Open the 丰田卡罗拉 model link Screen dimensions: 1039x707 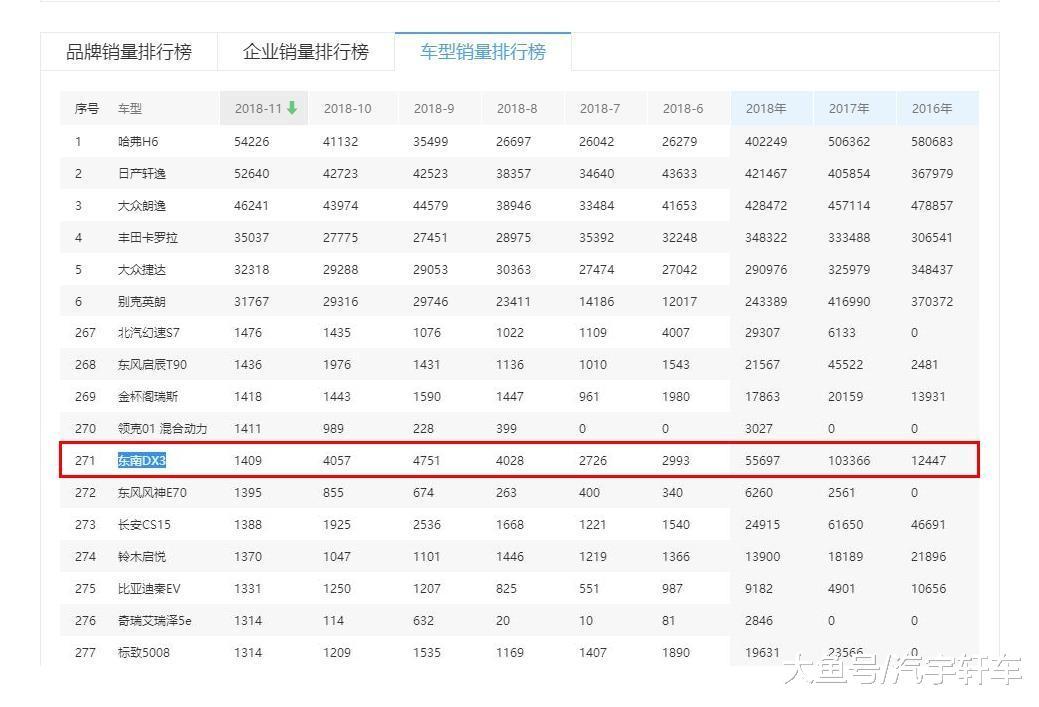pyautogui.click(x=148, y=238)
